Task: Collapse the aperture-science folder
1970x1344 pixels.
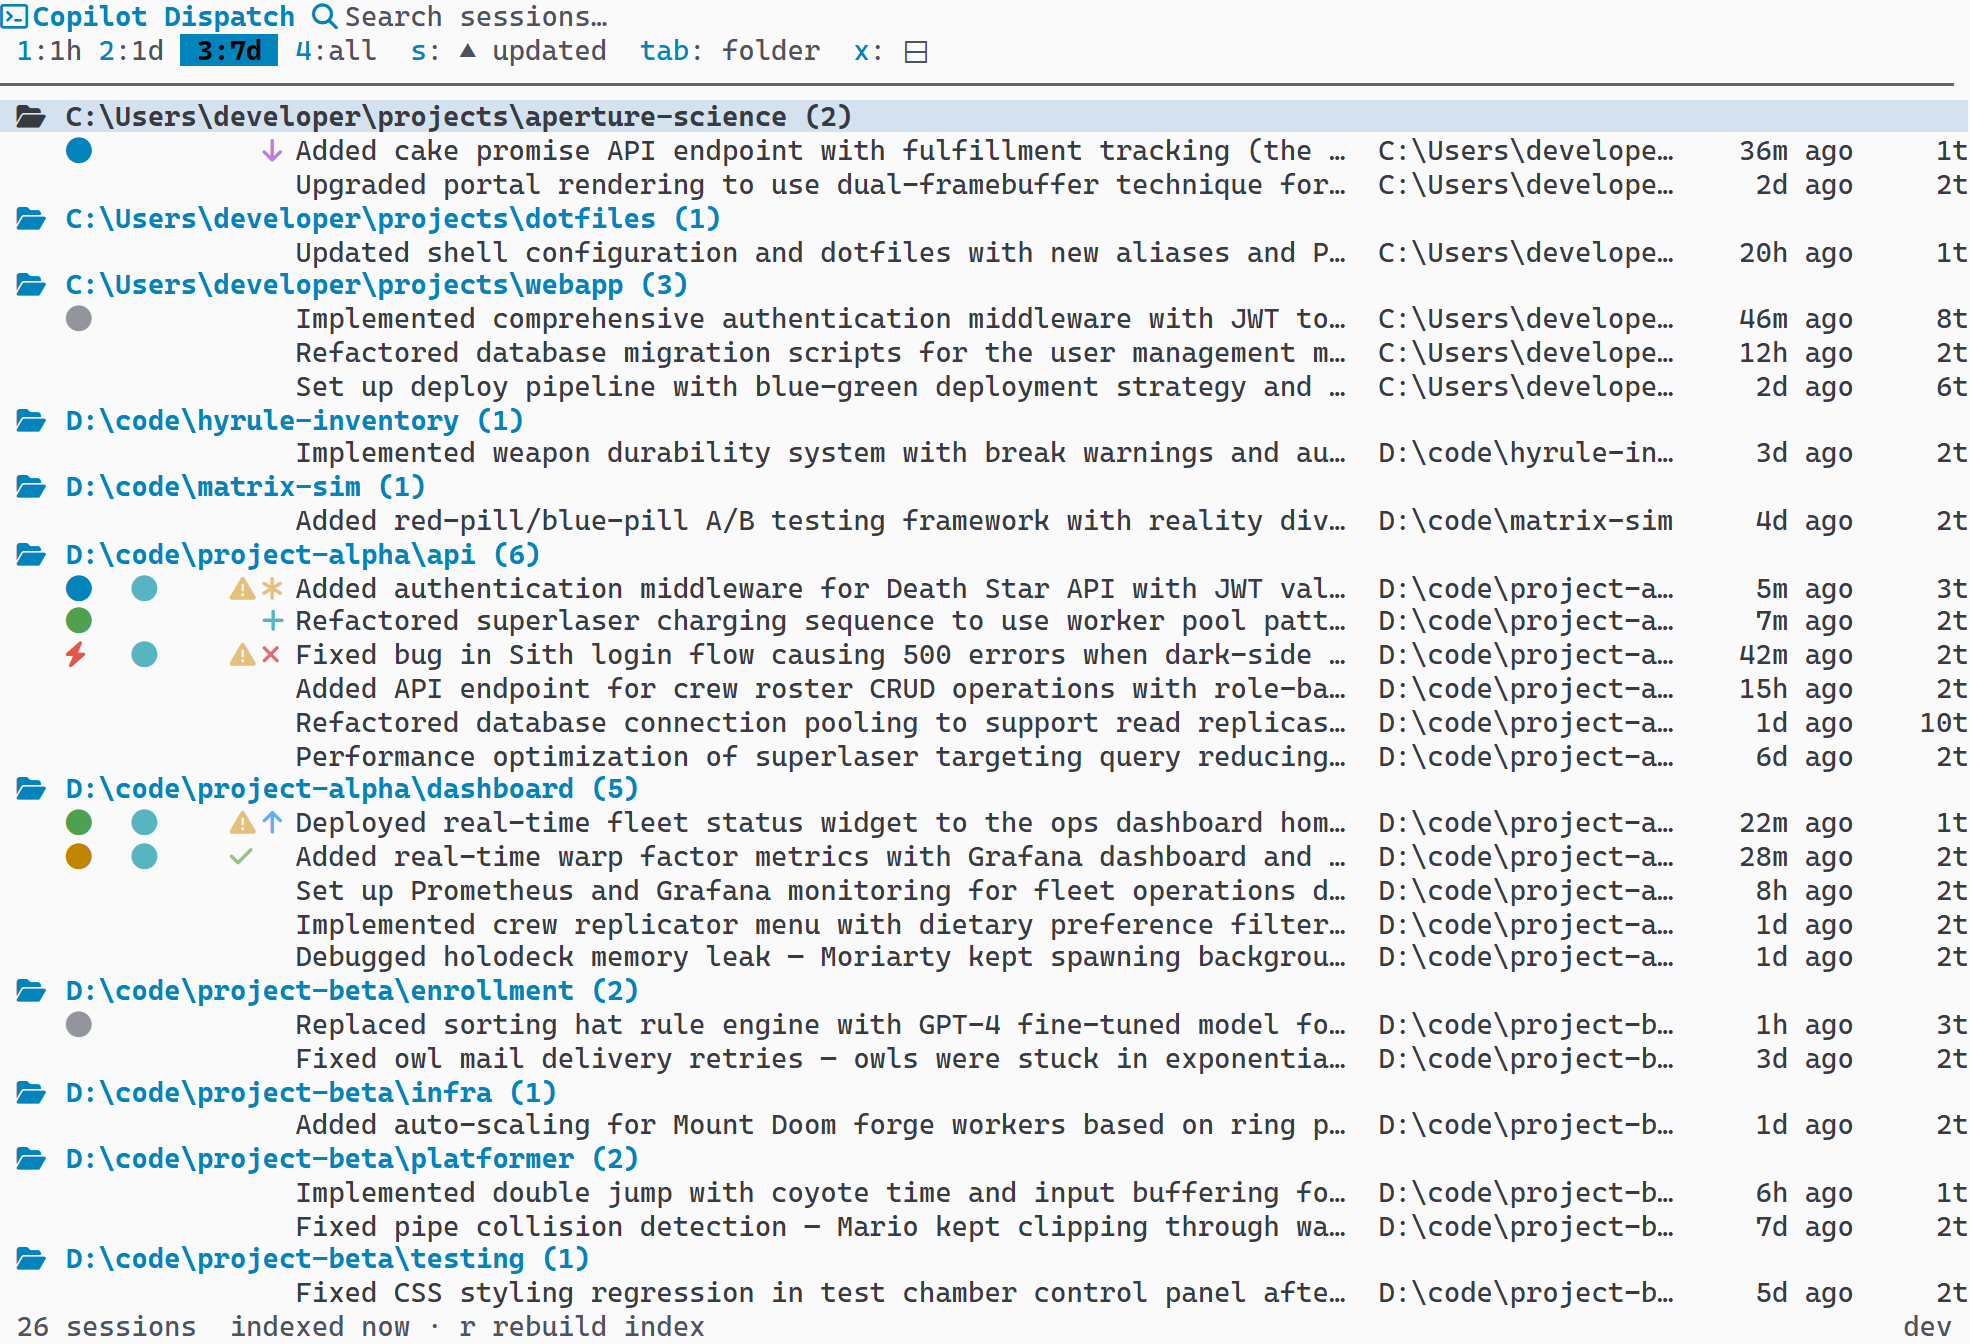Action: pyautogui.click(x=31, y=117)
